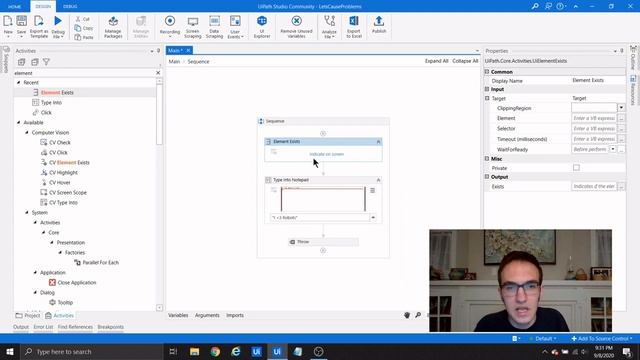Click Add To Source Control
Screen dimensions: 640x360
click(602, 339)
